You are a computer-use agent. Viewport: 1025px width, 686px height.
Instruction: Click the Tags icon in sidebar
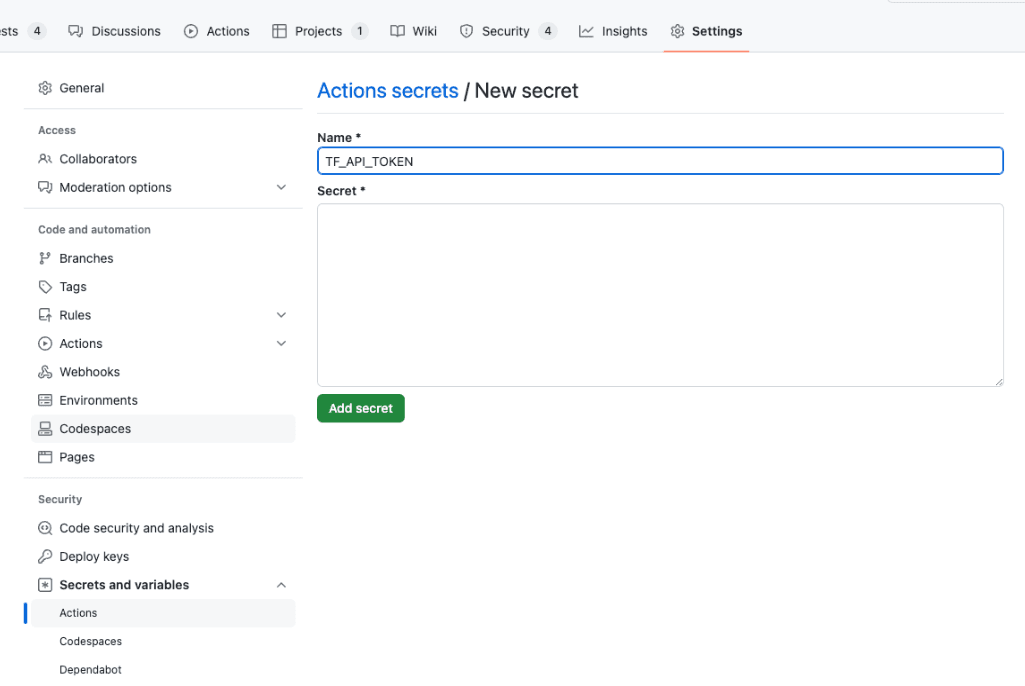click(45, 287)
